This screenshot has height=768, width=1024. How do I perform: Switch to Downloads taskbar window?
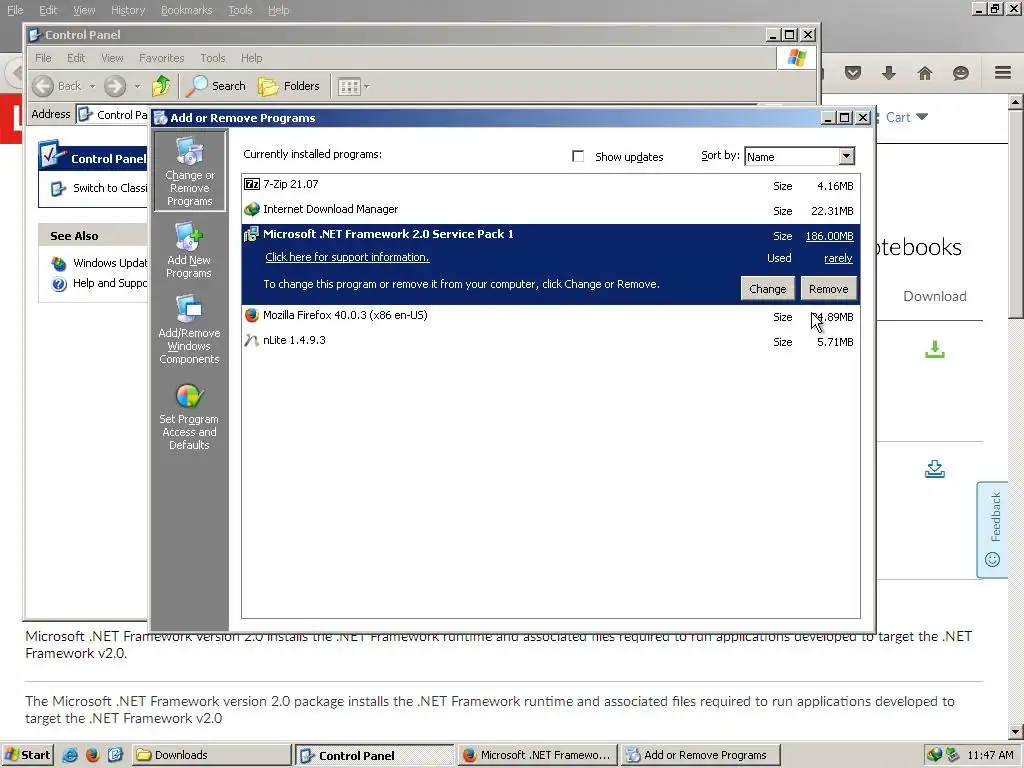[x=212, y=755]
